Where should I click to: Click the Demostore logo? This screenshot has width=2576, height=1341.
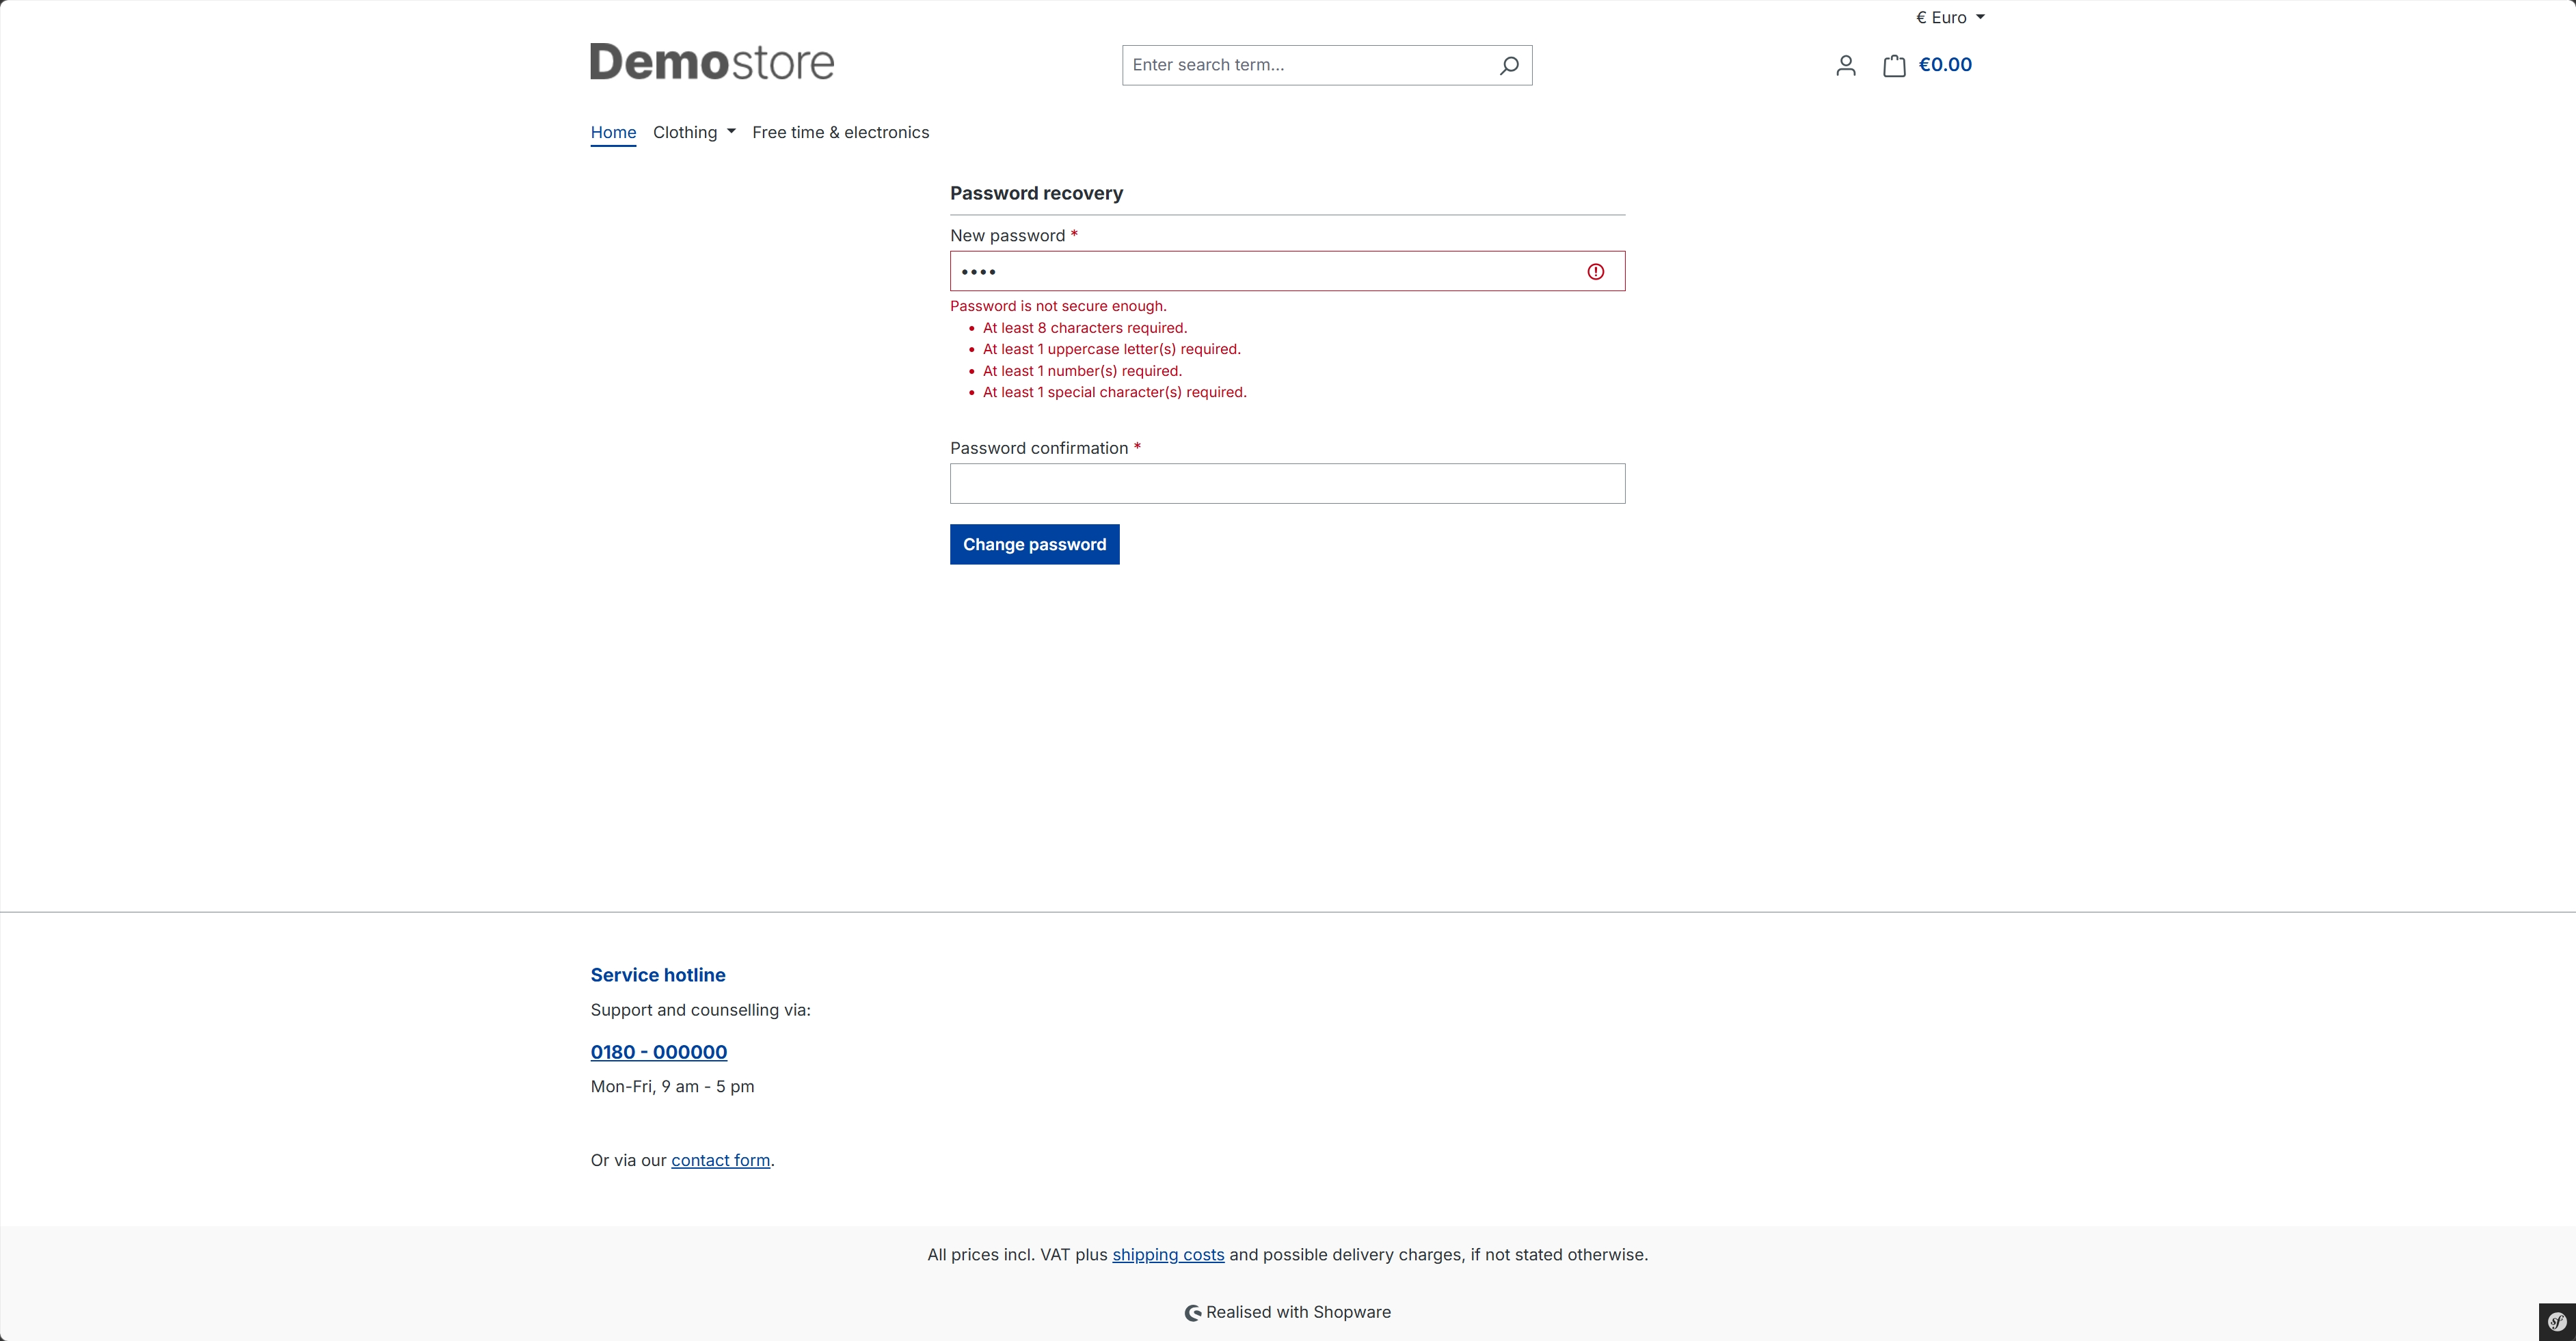tap(712, 62)
